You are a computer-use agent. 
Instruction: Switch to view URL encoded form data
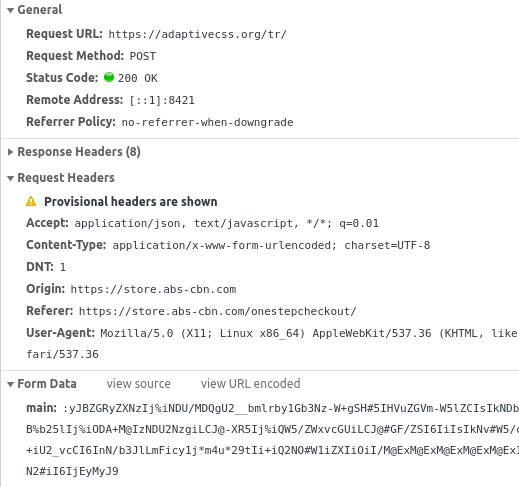pos(250,384)
